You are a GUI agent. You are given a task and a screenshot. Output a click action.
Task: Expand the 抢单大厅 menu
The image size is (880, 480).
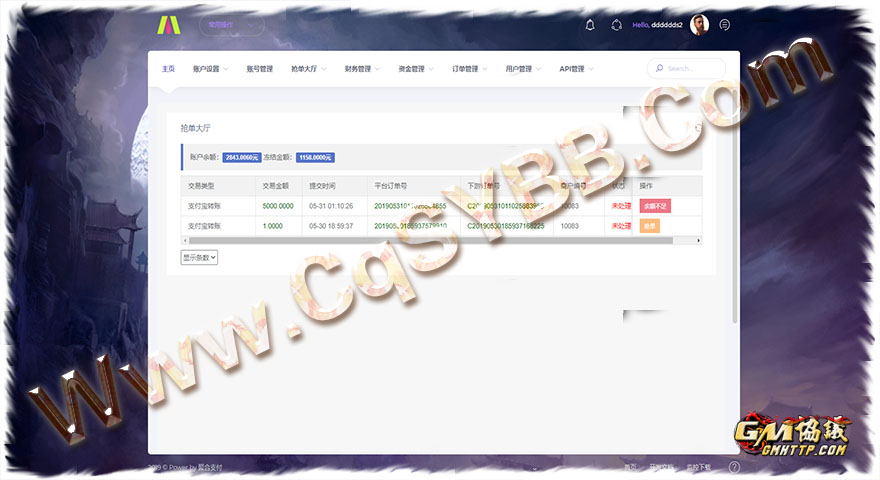[309, 68]
